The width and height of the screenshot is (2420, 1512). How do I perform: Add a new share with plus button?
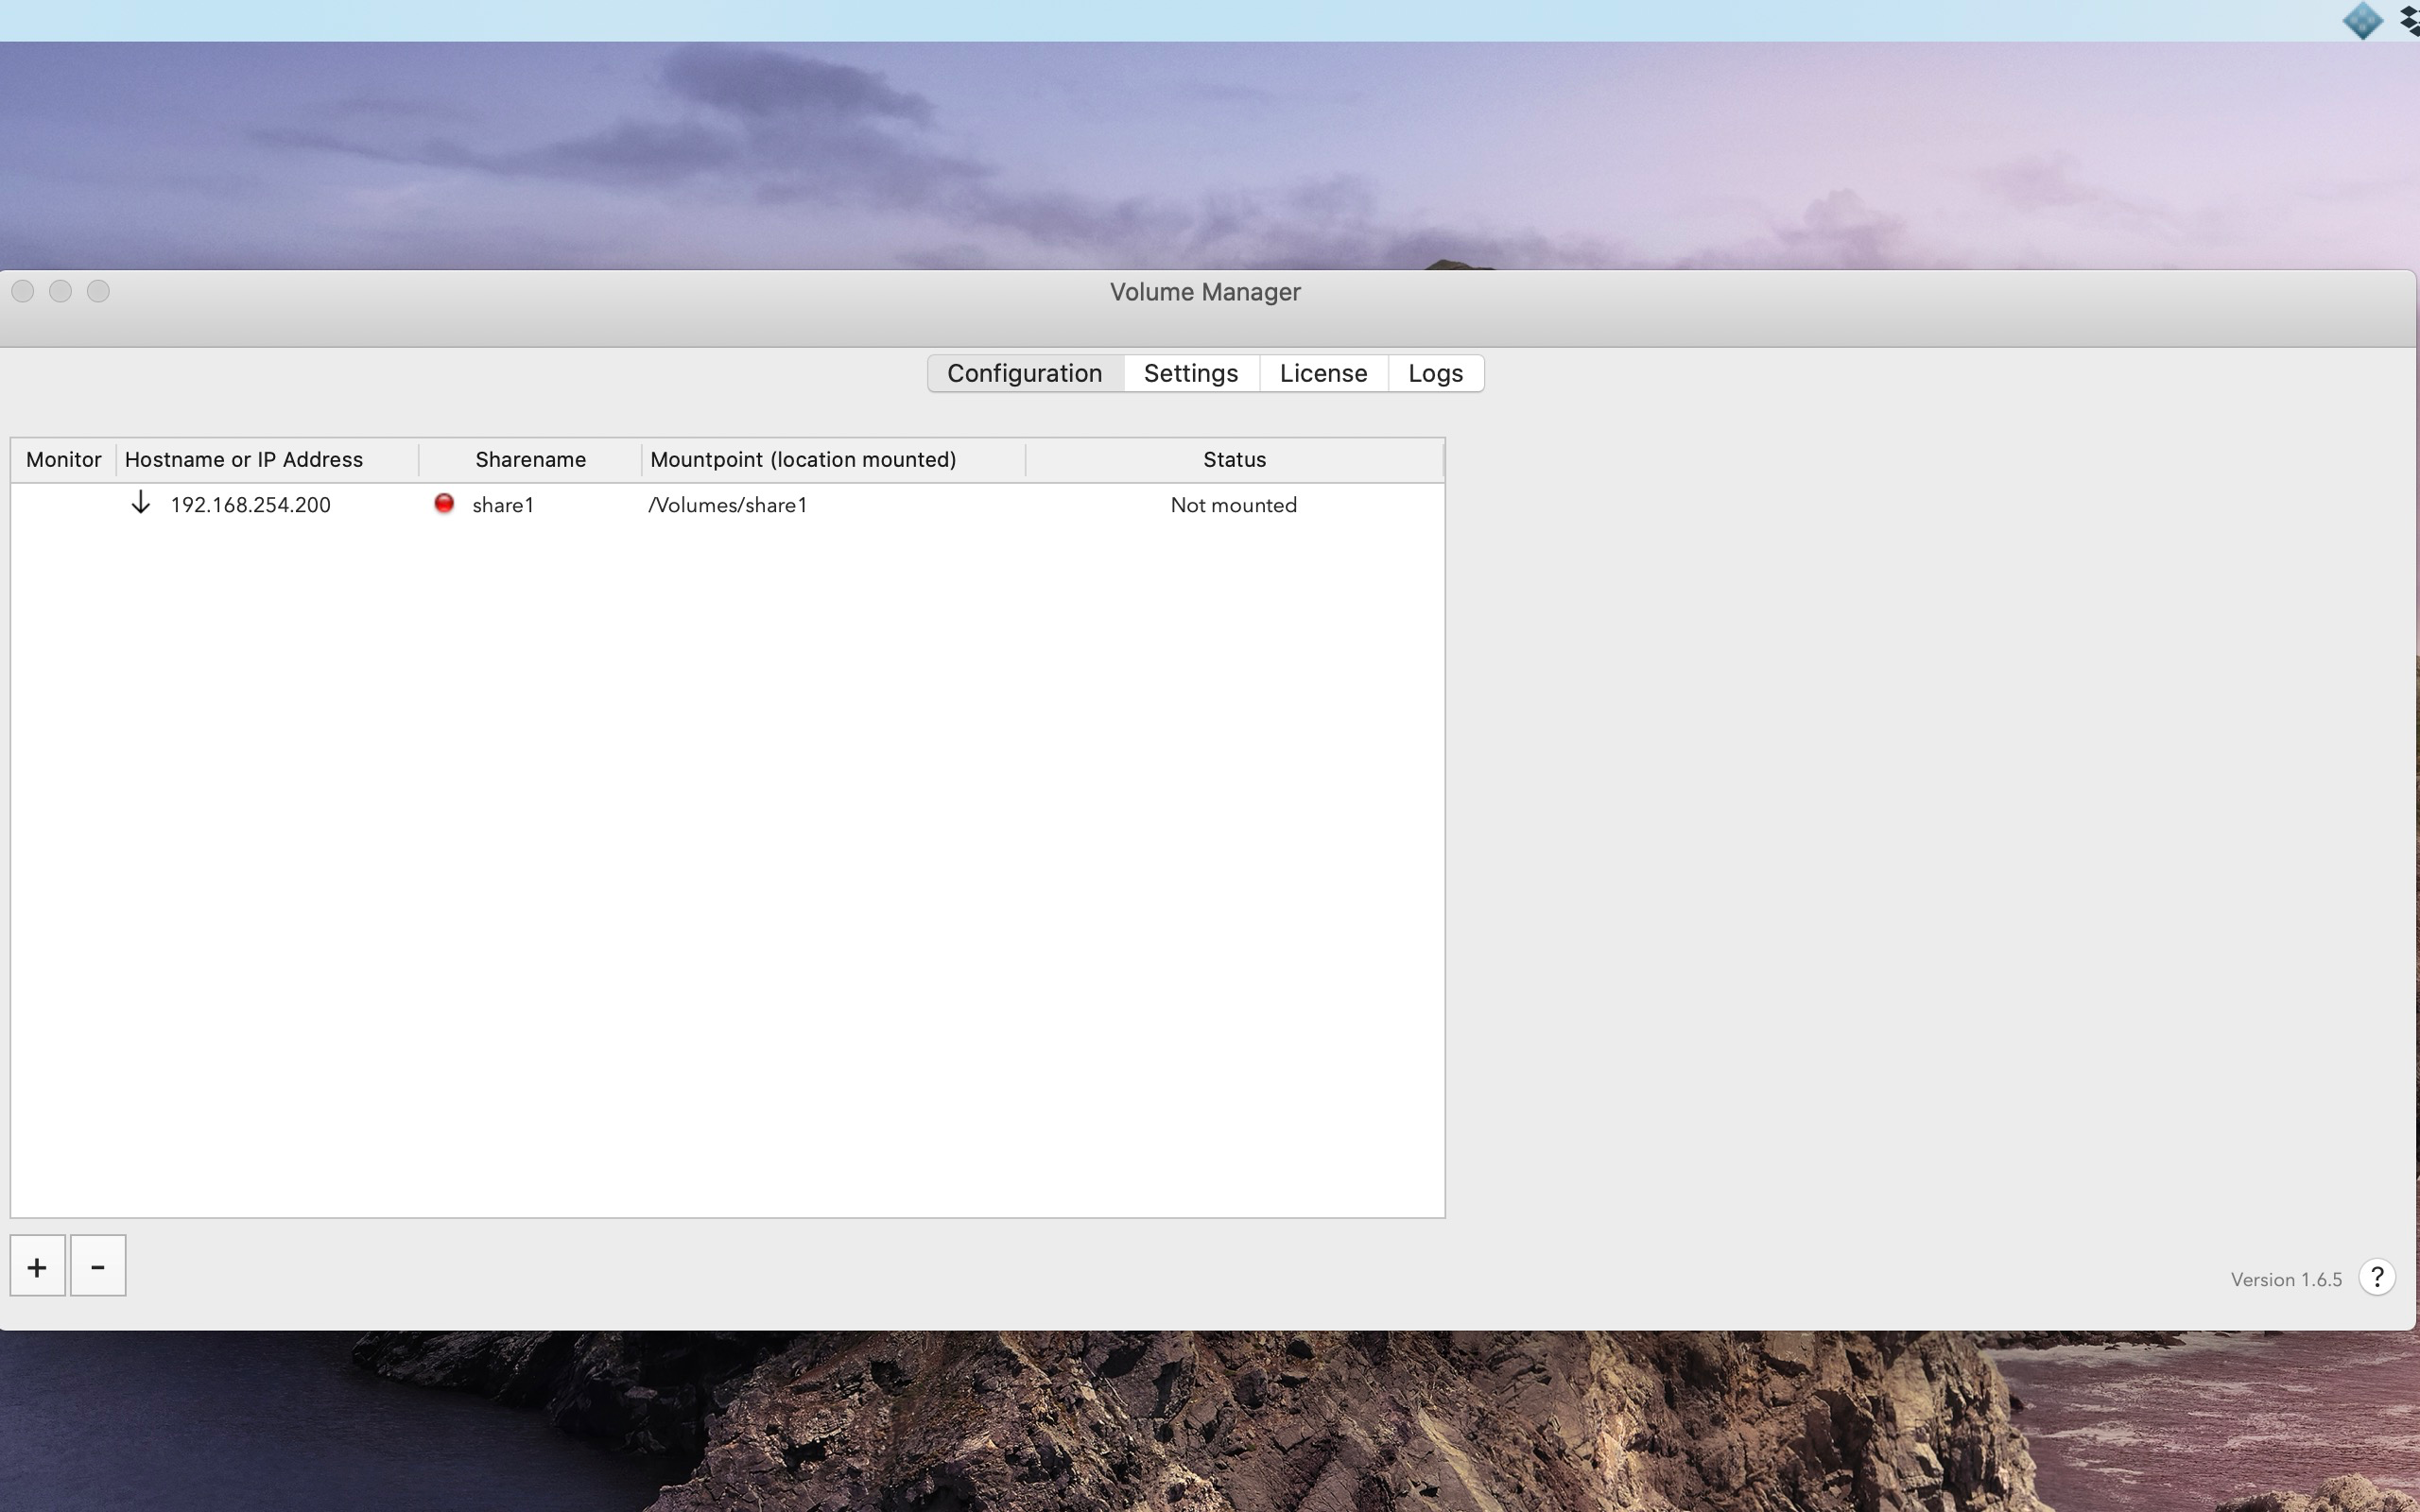[37, 1267]
